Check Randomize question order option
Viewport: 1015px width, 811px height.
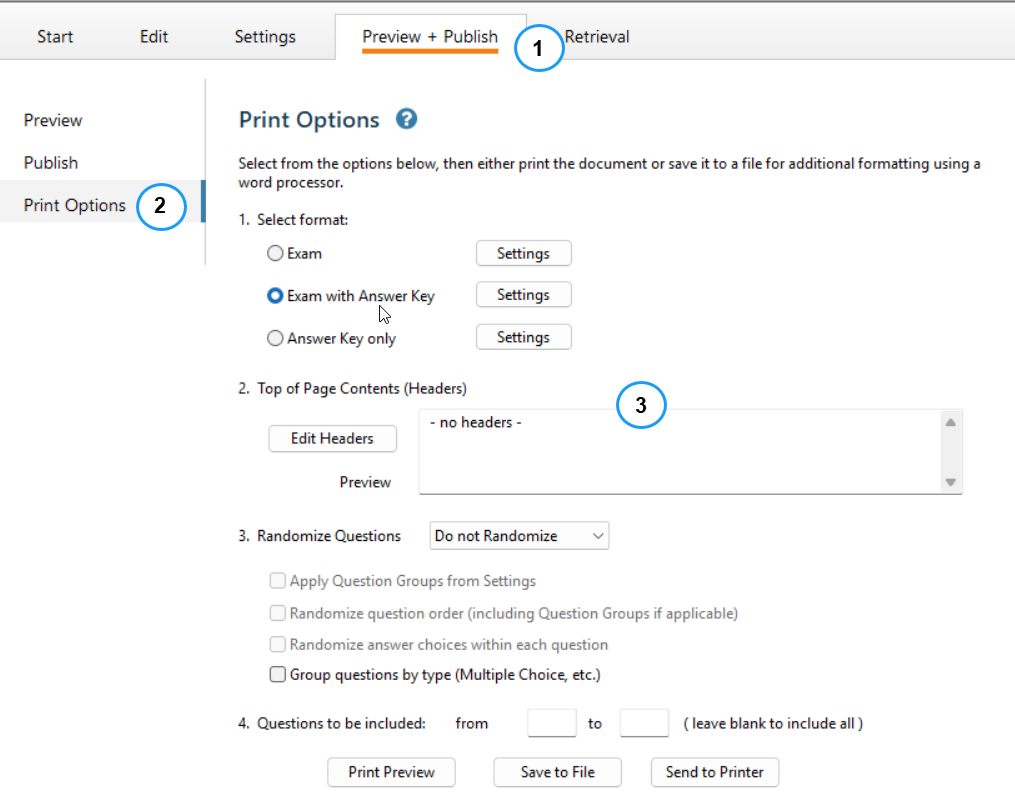click(x=277, y=612)
